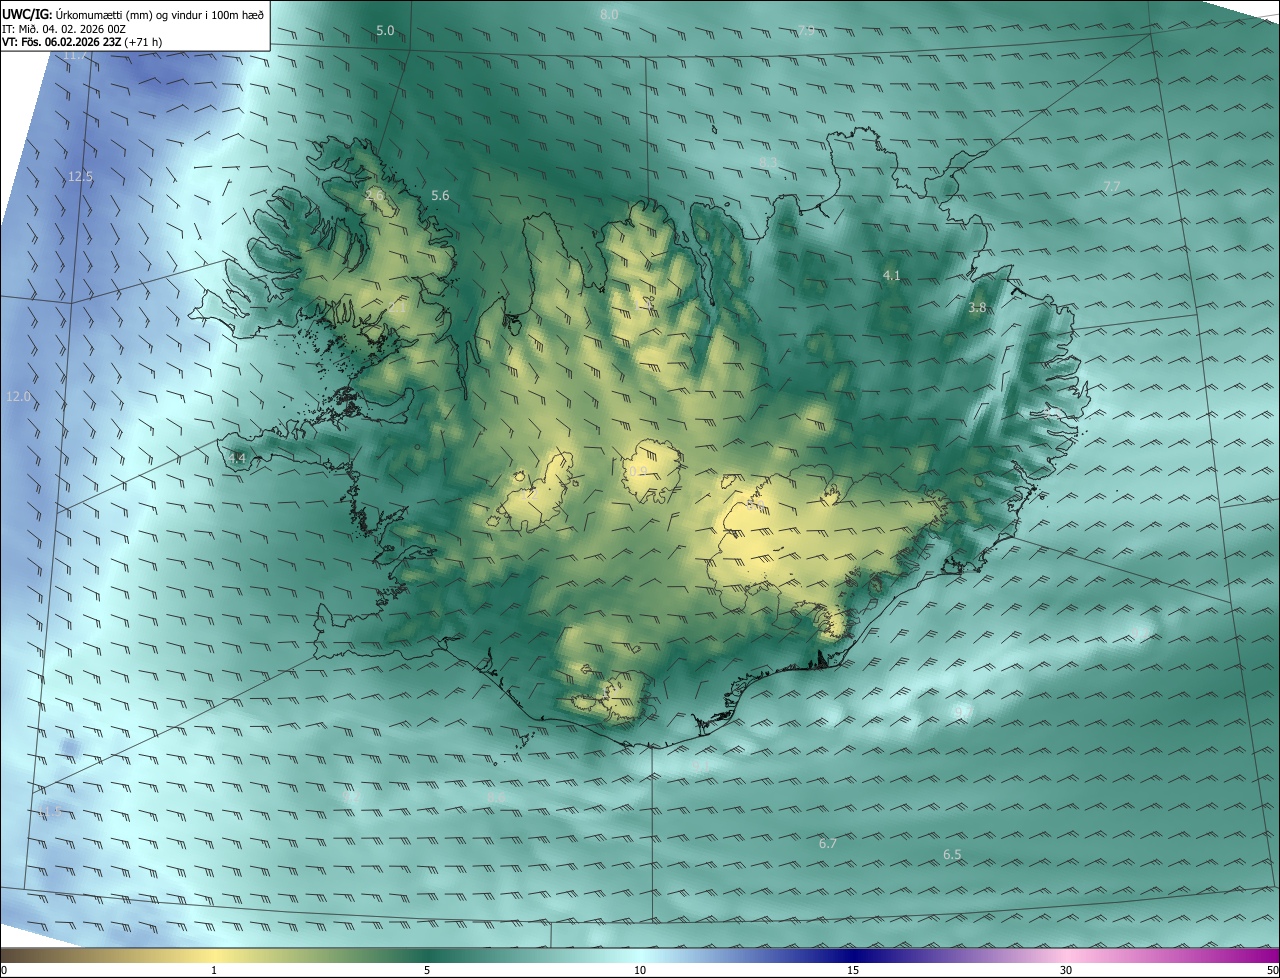Click the 8.3 value off the north coast
The image size is (1280, 978).
[x=768, y=162]
